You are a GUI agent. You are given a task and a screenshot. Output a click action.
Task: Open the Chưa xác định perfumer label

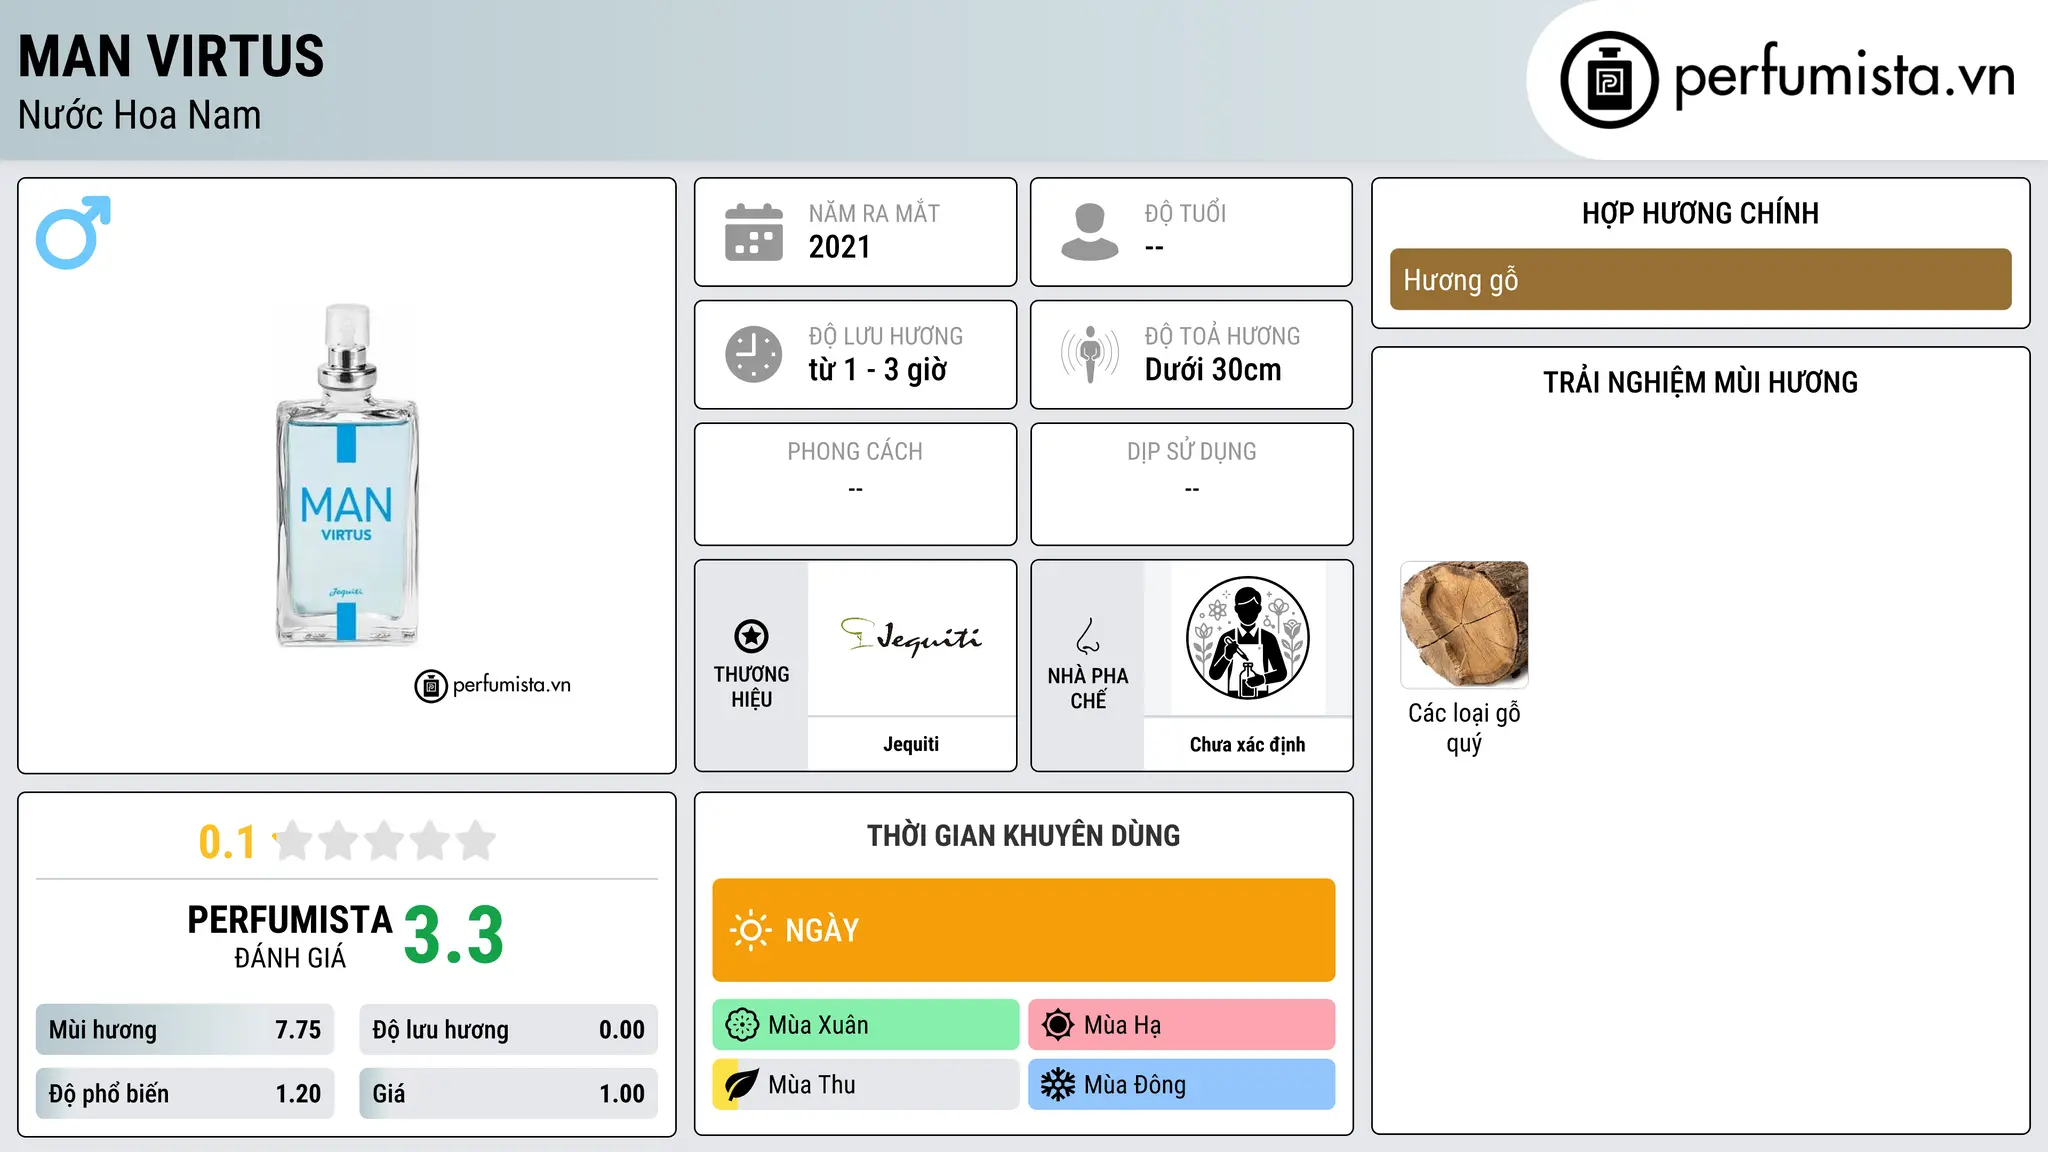tap(1247, 744)
